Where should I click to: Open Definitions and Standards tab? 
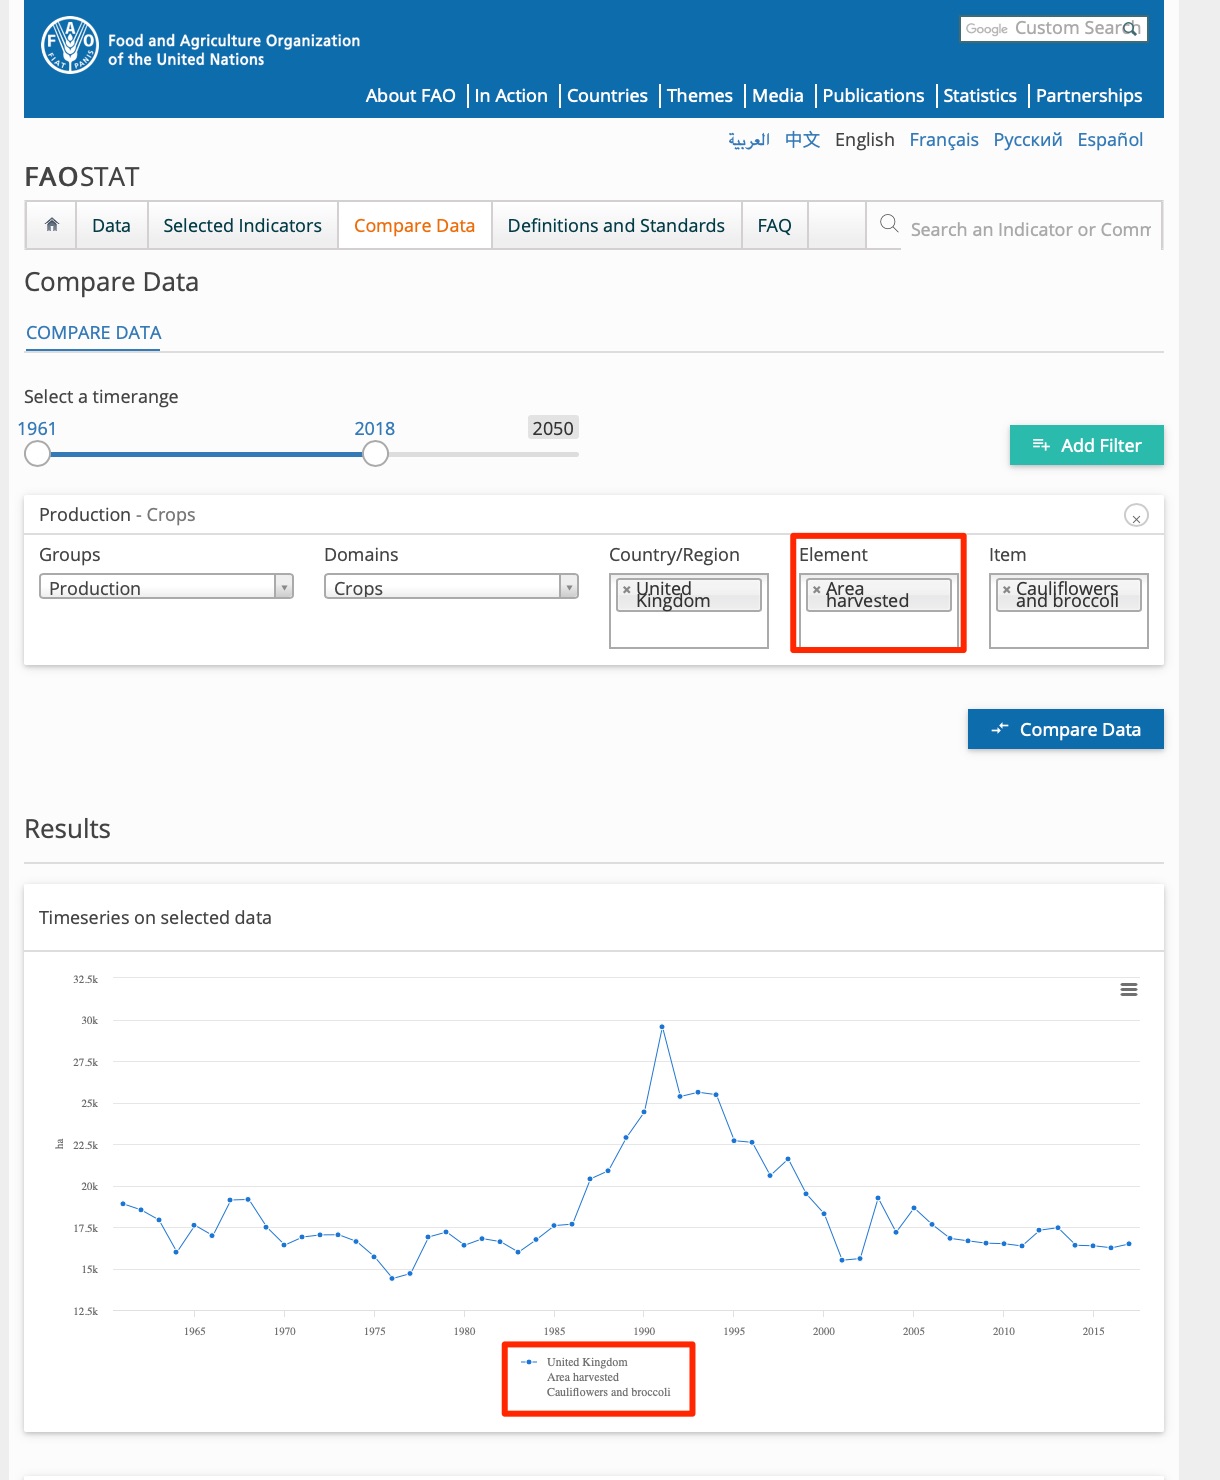(616, 225)
